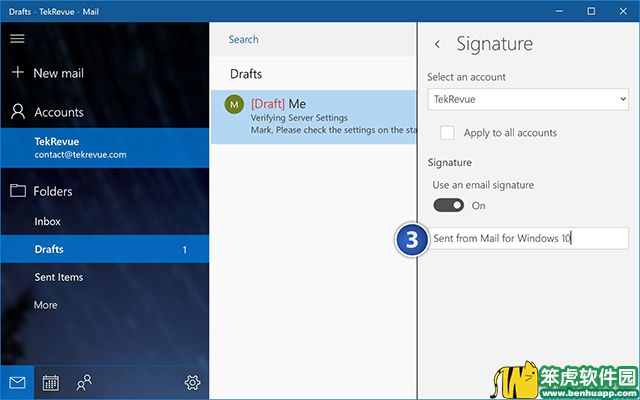Open the Sent Items folder
This screenshot has height=400, width=640.
coord(104,277)
